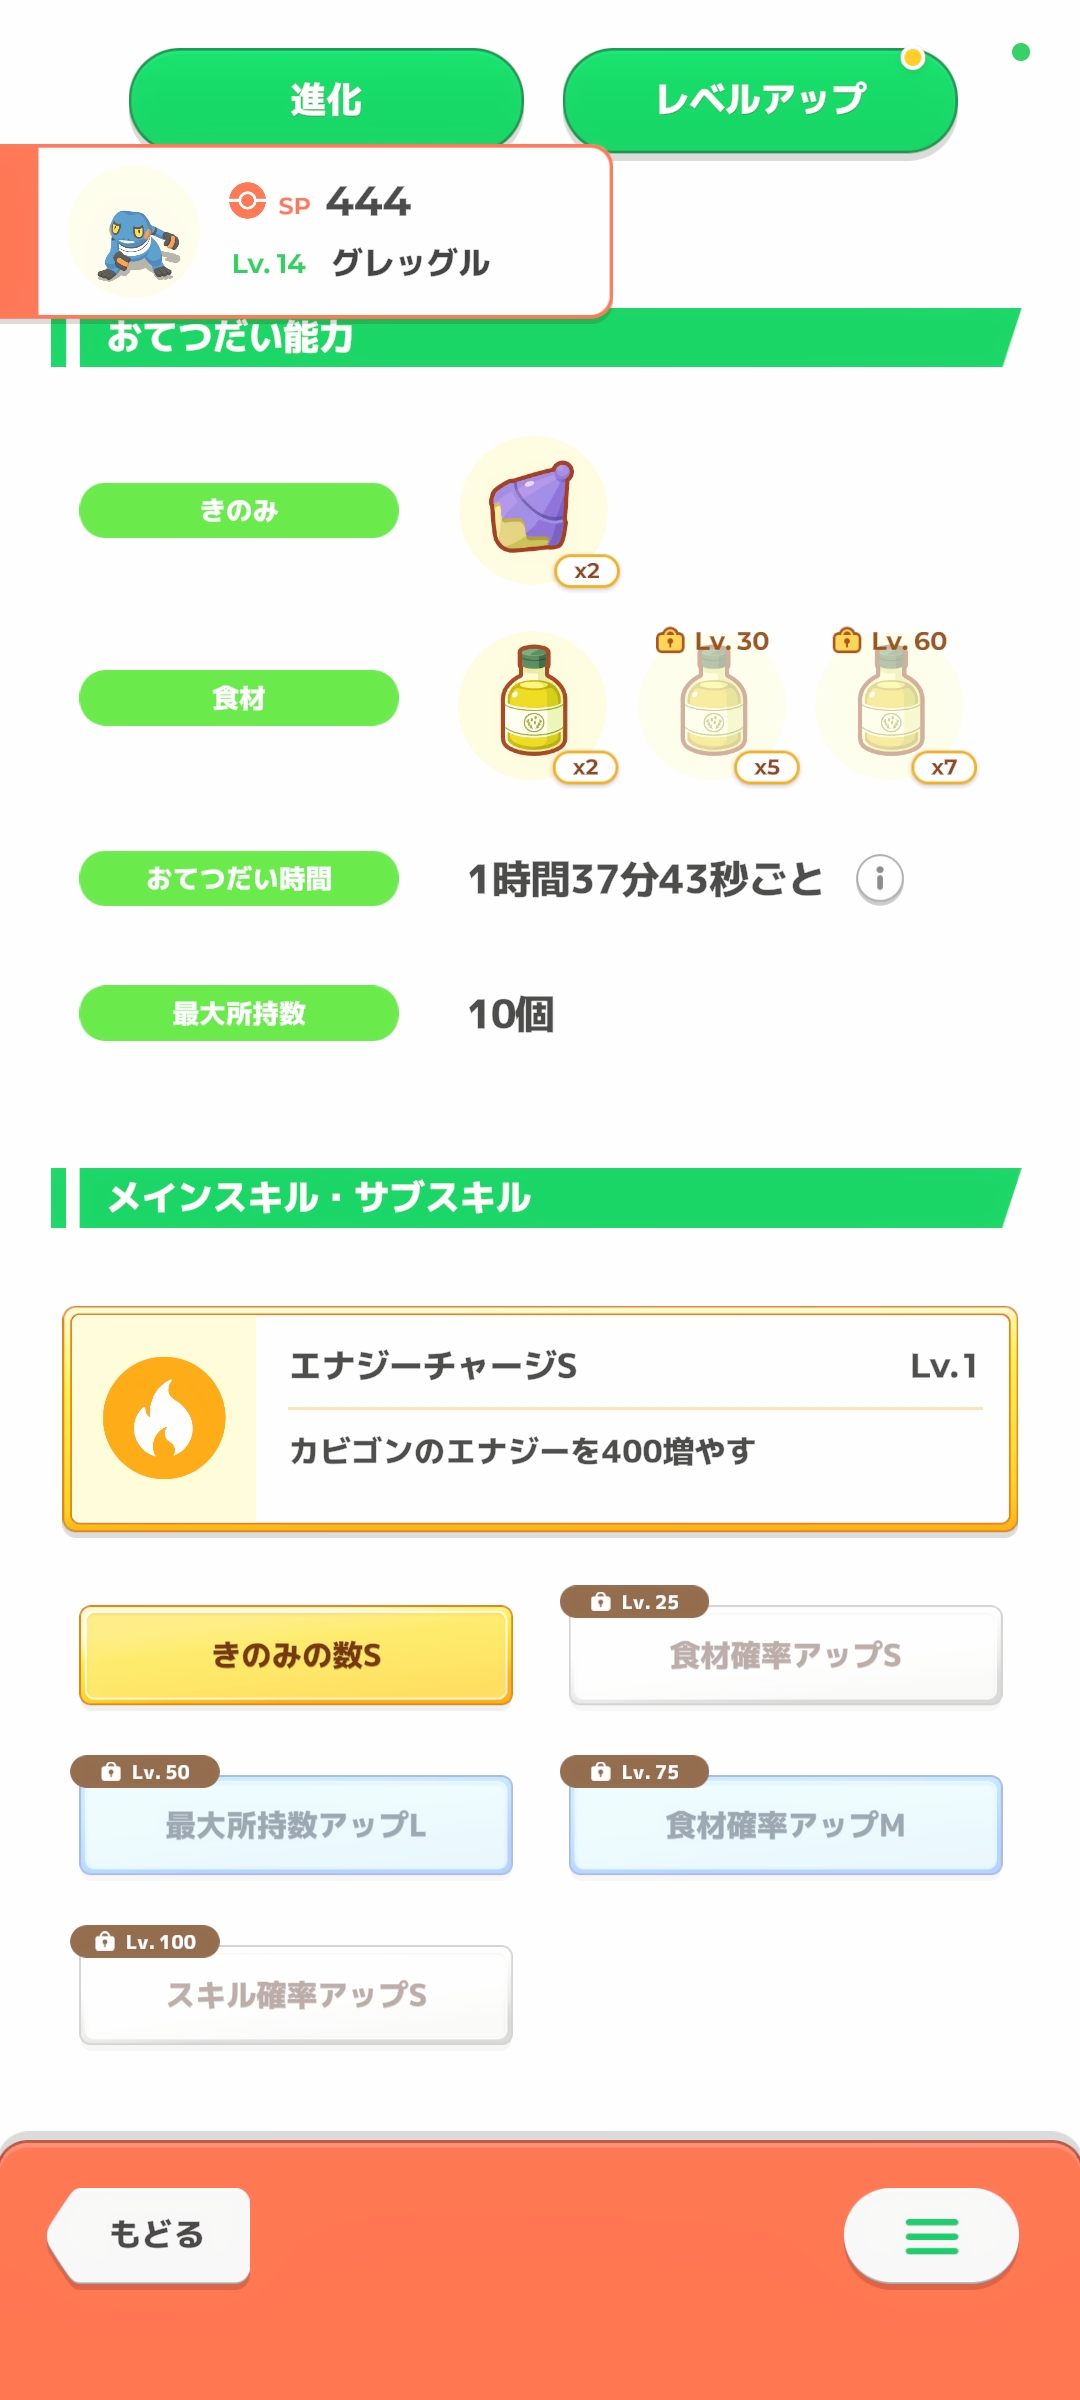The image size is (1080, 2400).
Task: Tap the きのみ label pill
Action: tap(239, 510)
